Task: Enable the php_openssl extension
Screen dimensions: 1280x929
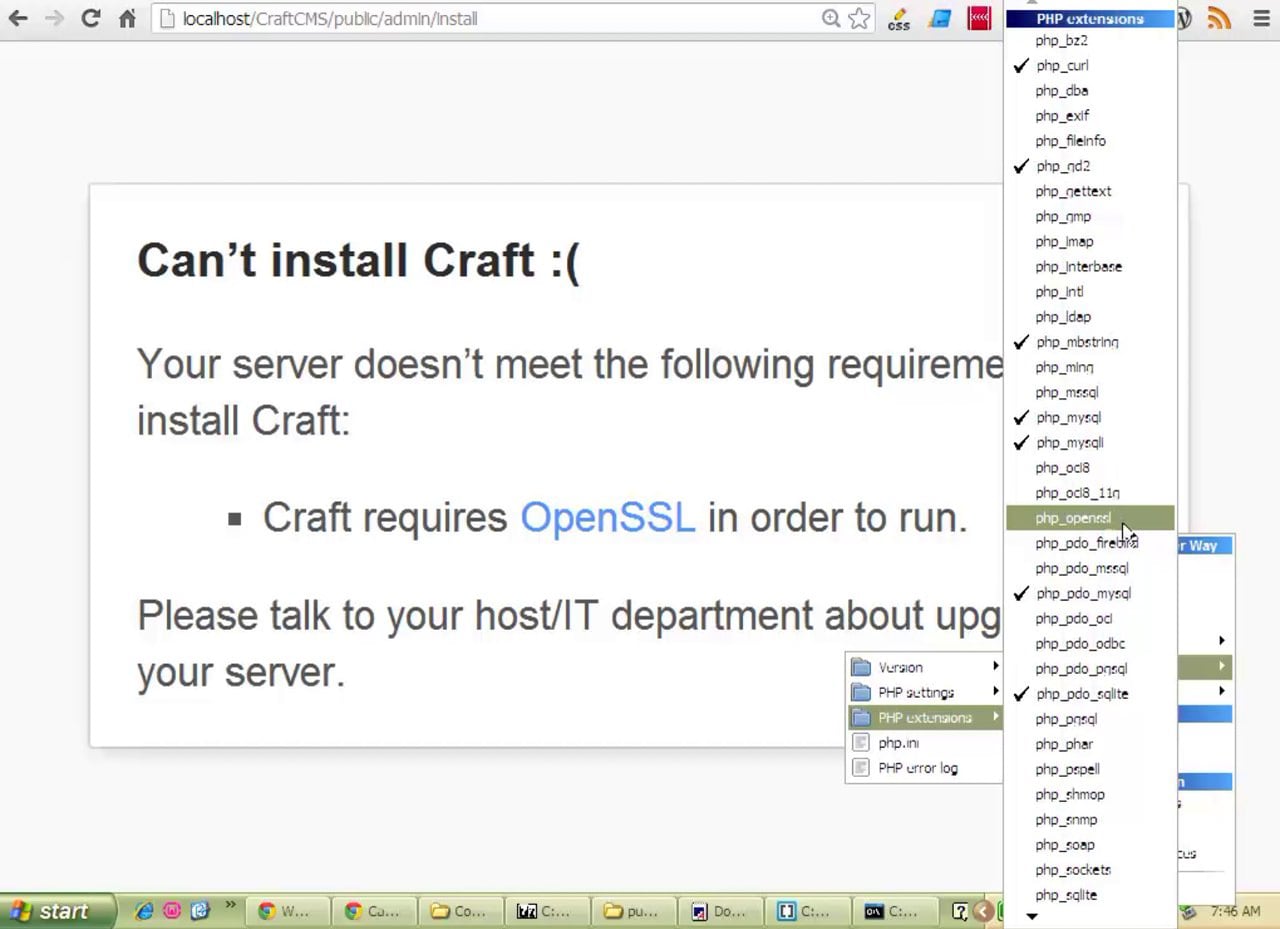Action: pyautogui.click(x=1090, y=518)
